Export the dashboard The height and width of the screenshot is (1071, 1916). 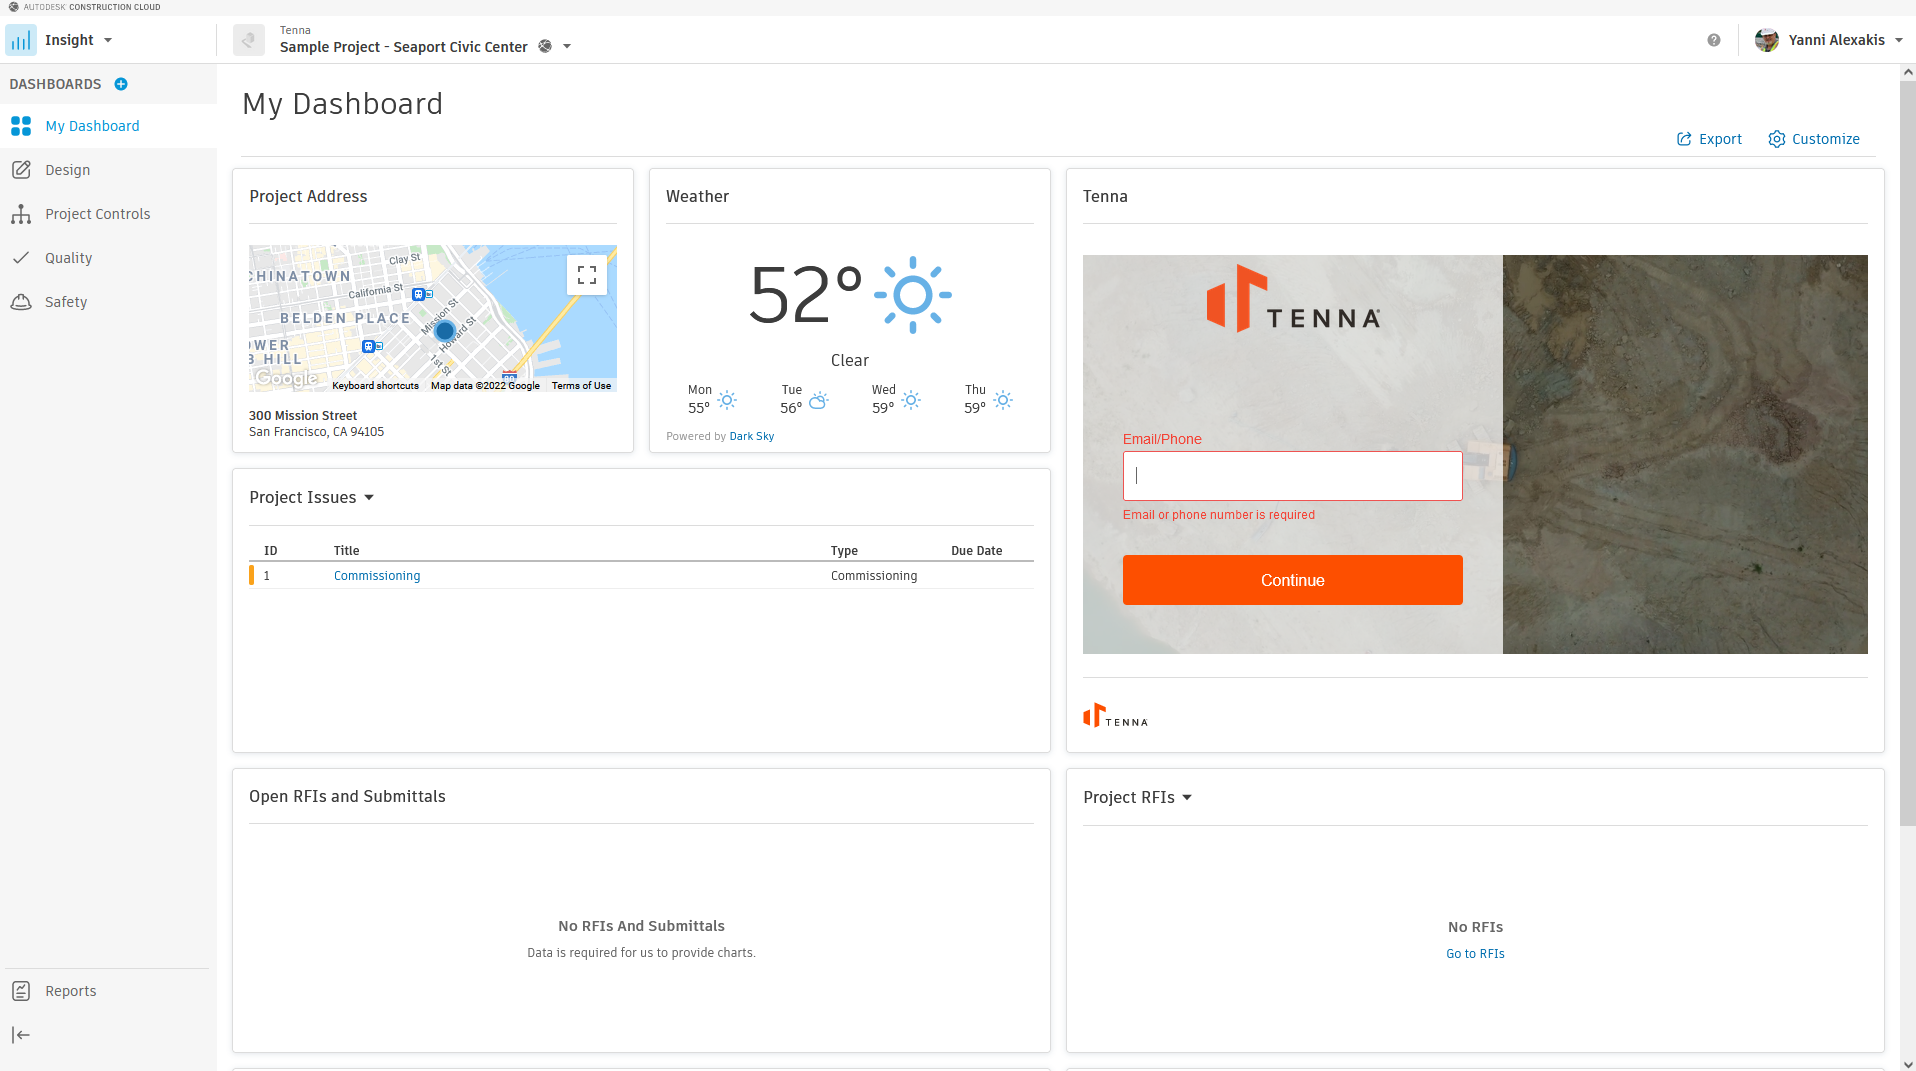pos(1709,139)
